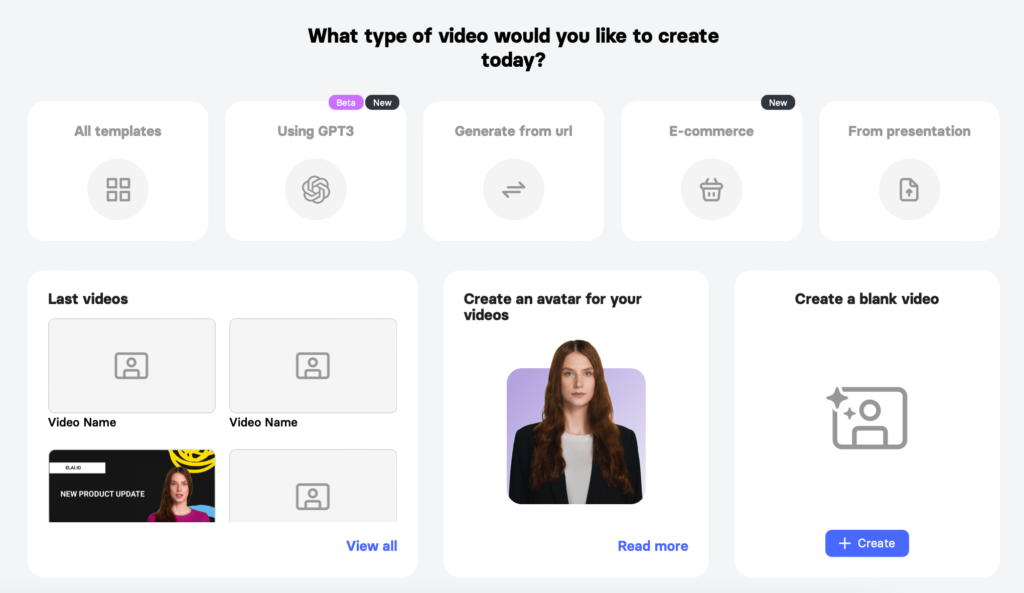Image resolution: width=1024 pixels, height=593 pixels.
Task: Select the E-commerce card
Action: coord(711,170)
